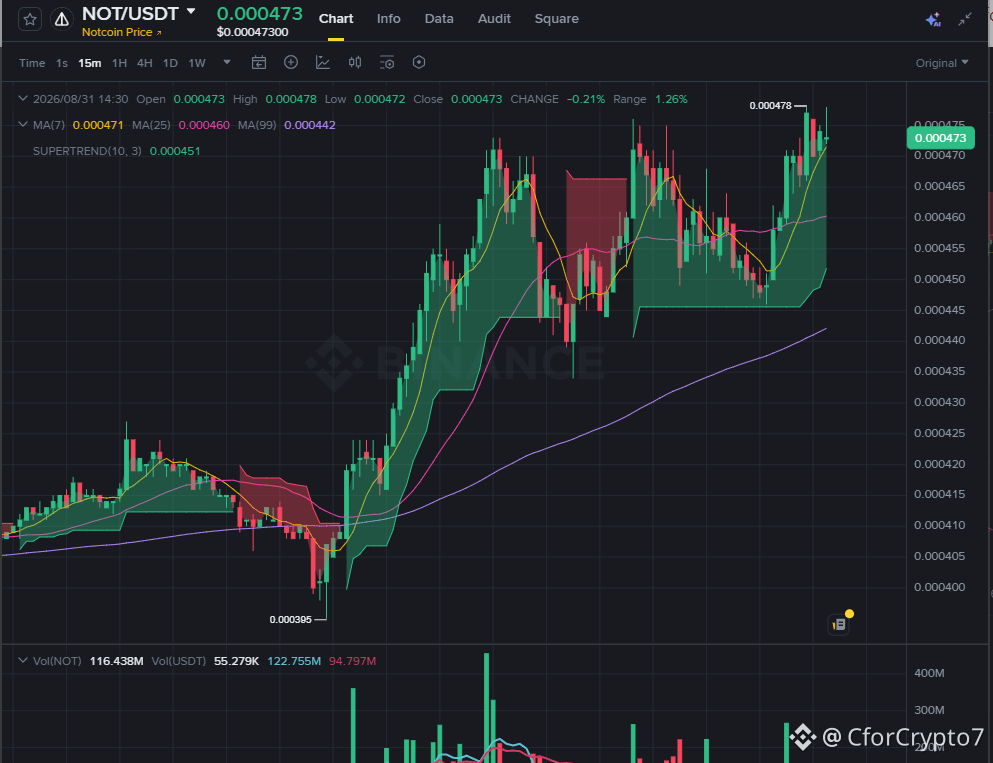Expand more time intervals dropdown arrow
Screen dimensions: 993x763
tap(227, 62)
